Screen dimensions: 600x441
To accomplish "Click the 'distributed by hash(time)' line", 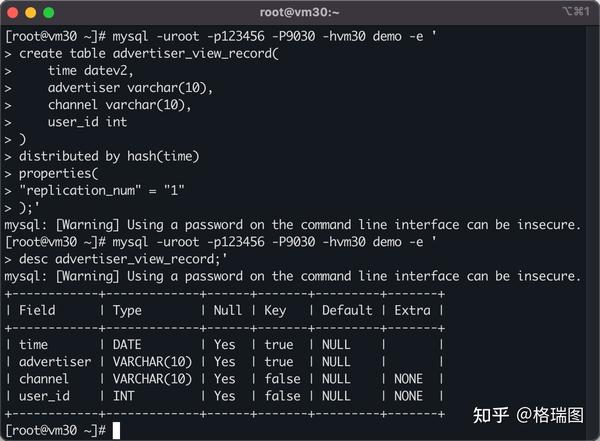I will tap(110, 156).
